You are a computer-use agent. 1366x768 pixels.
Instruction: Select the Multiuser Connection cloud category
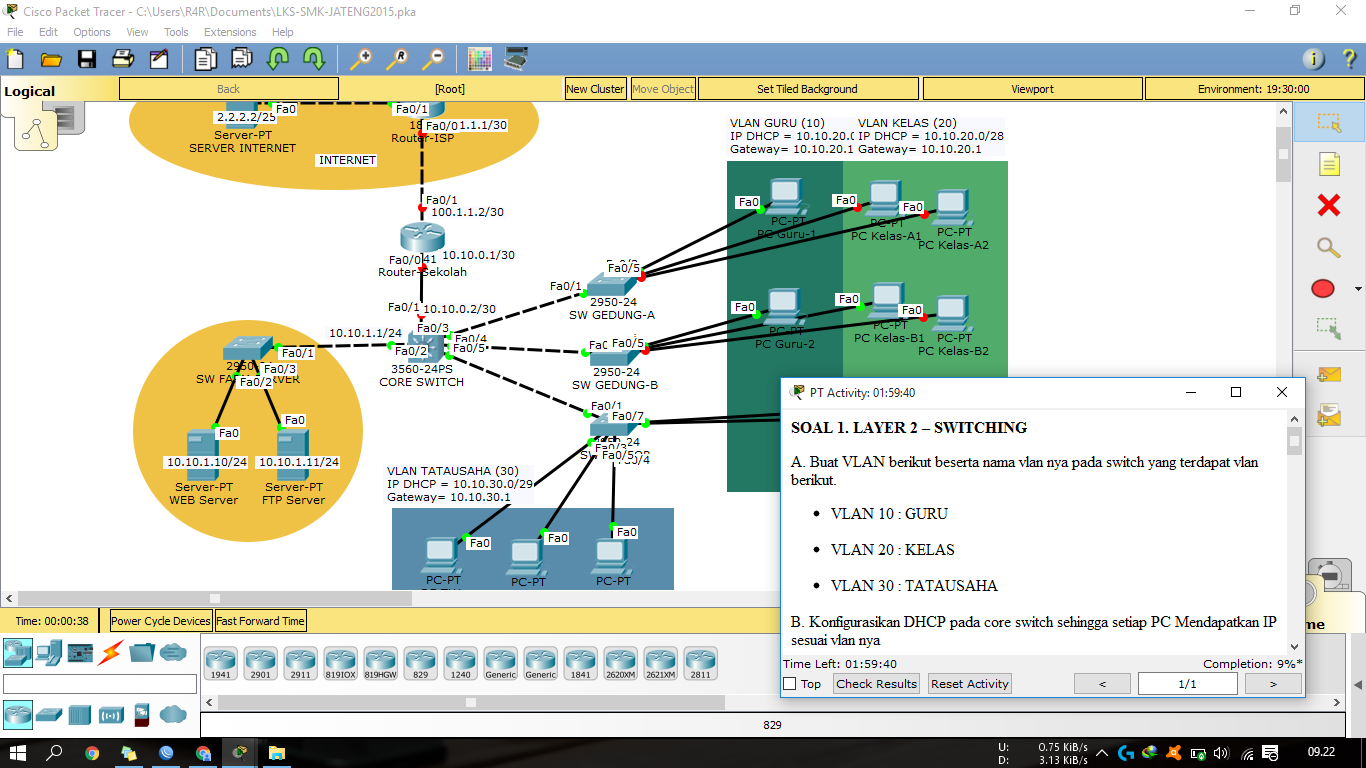pos(173,653)
